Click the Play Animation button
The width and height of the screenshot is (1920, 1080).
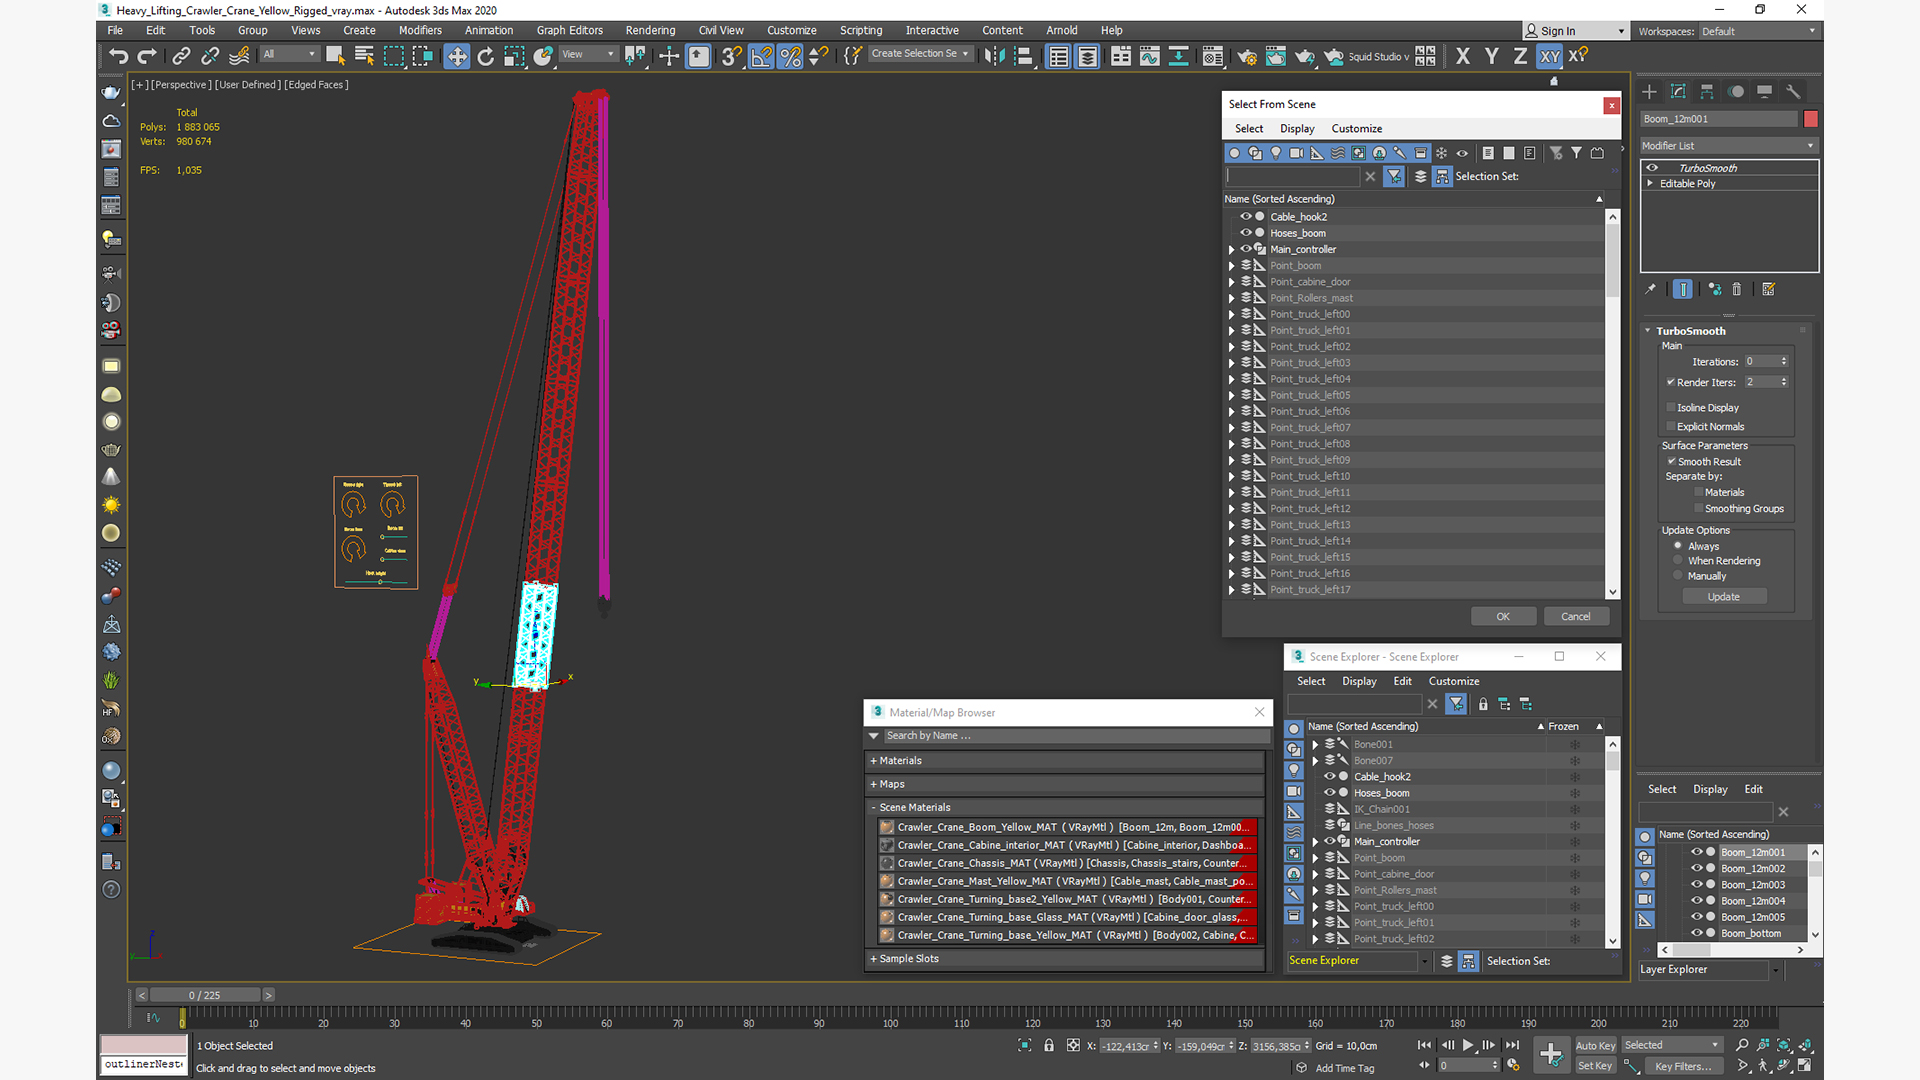(1468, 1045)
